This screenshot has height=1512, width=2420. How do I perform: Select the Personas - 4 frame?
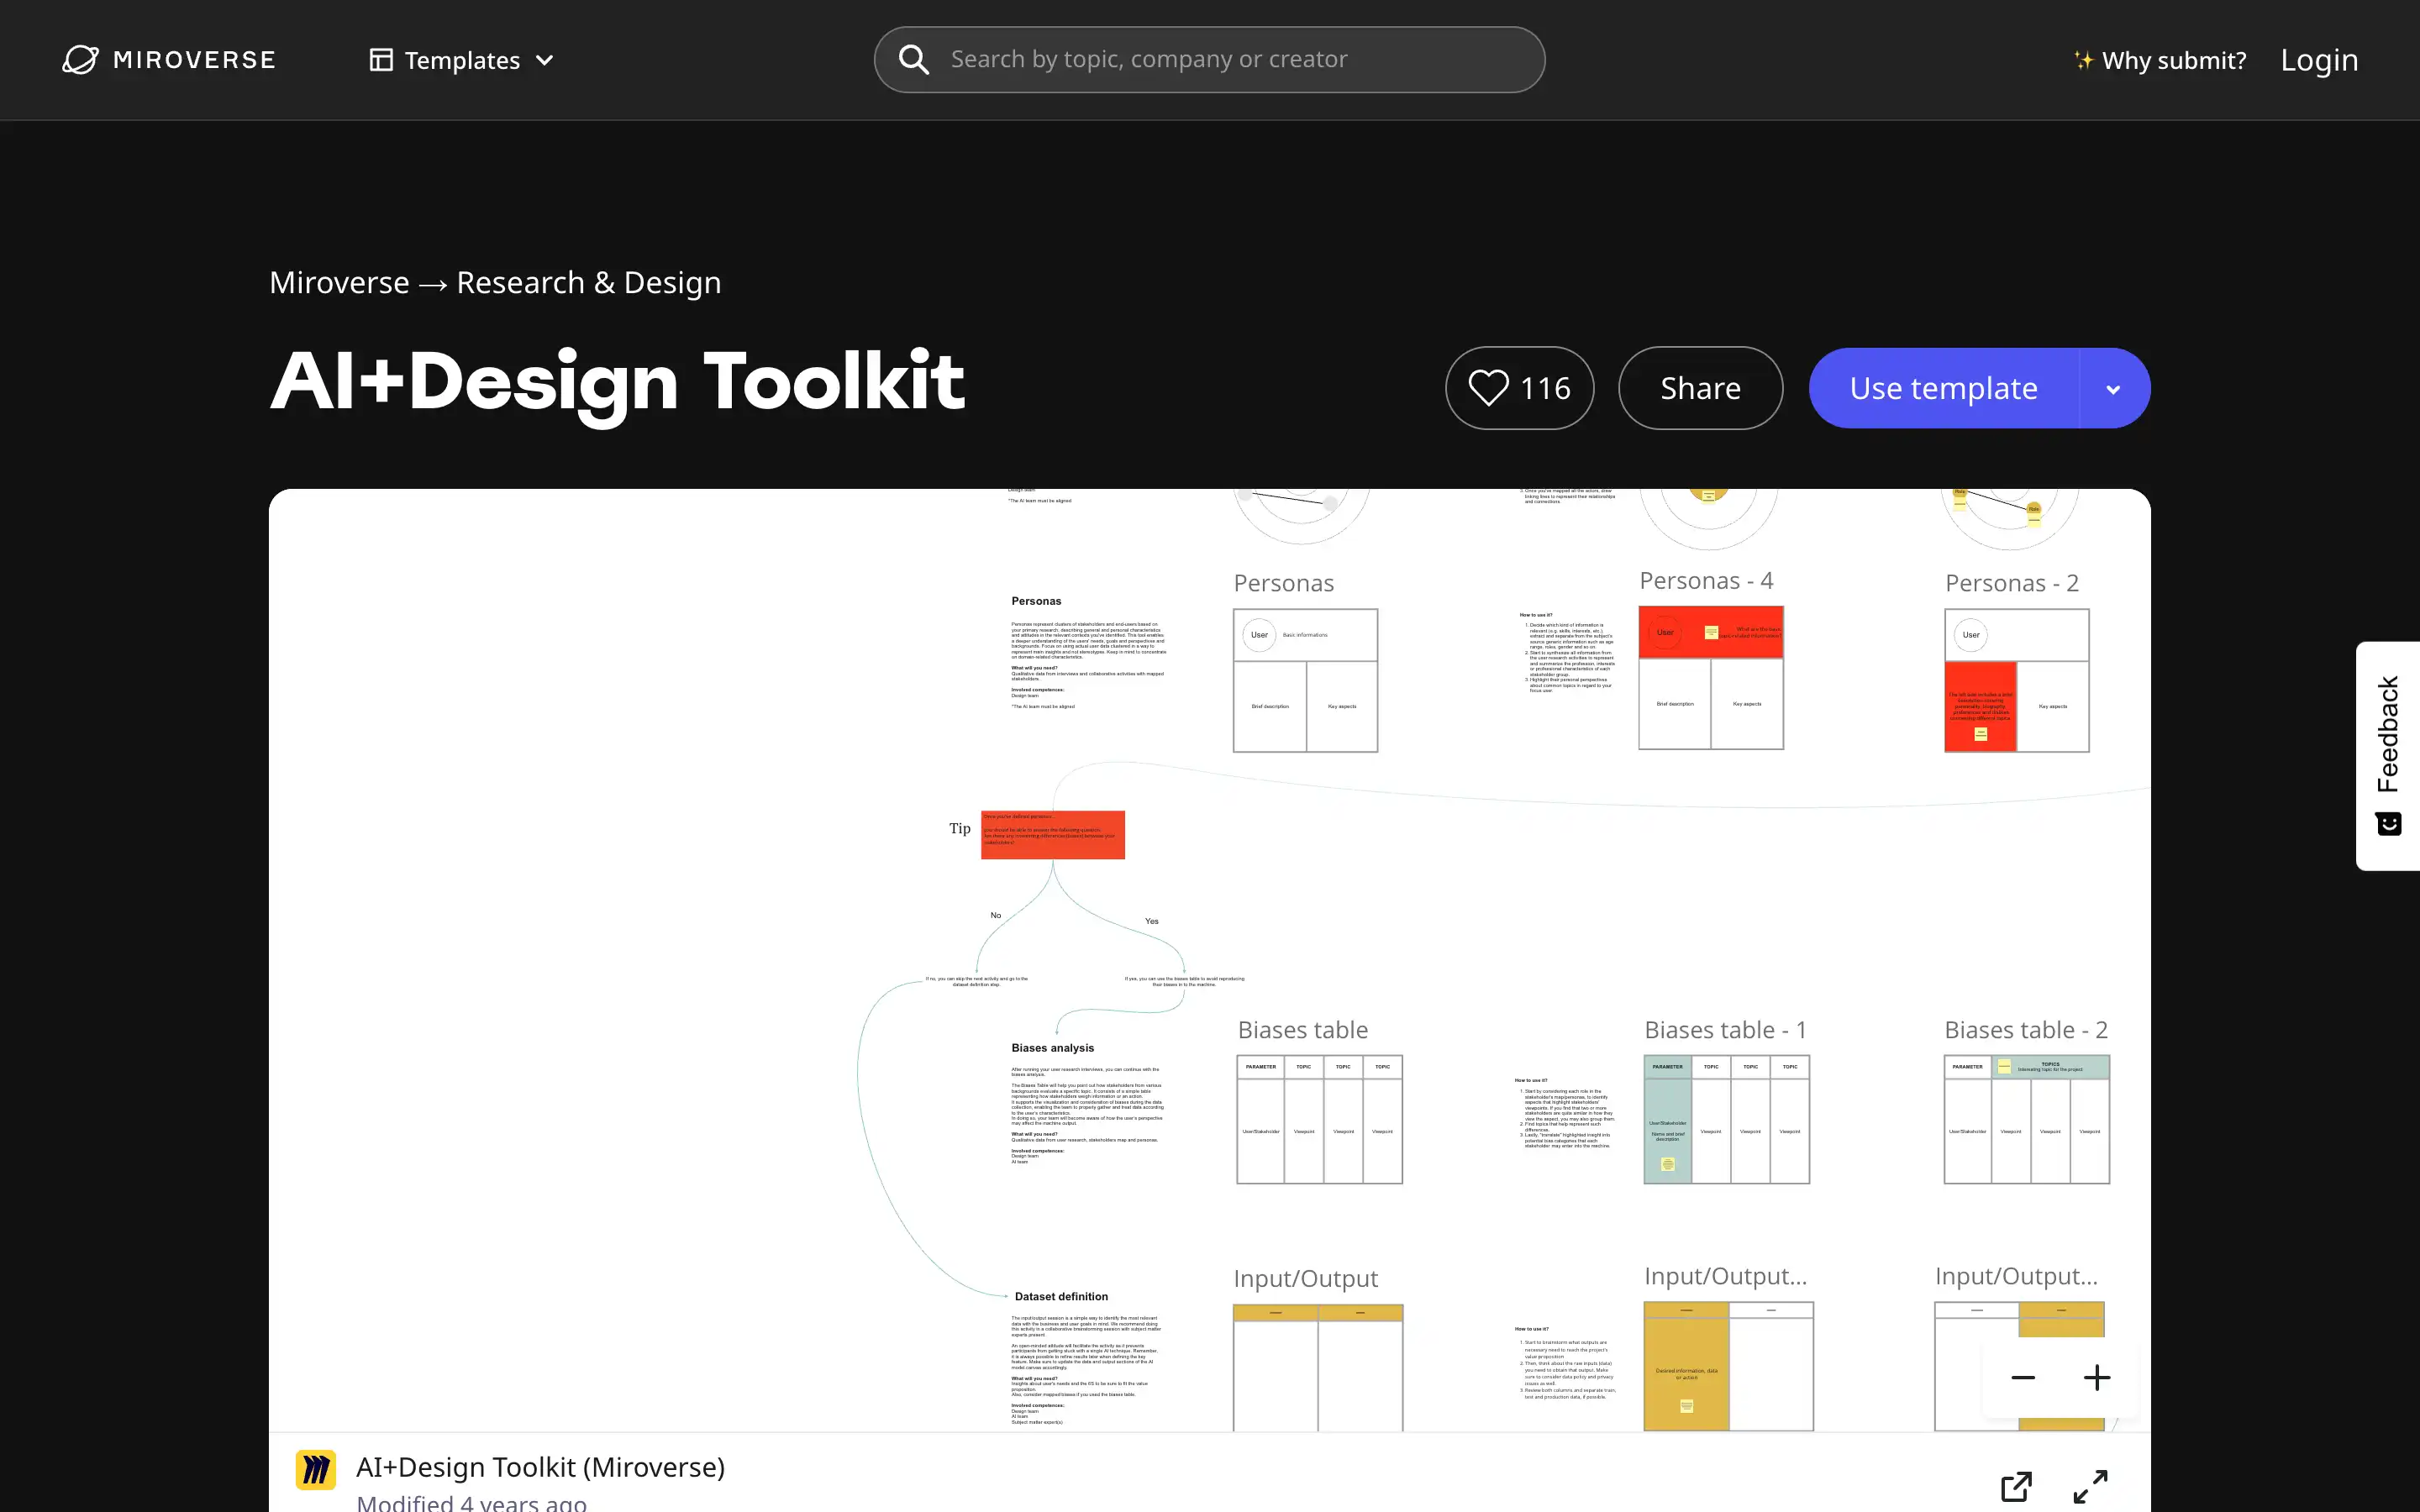pos(1710,678)
